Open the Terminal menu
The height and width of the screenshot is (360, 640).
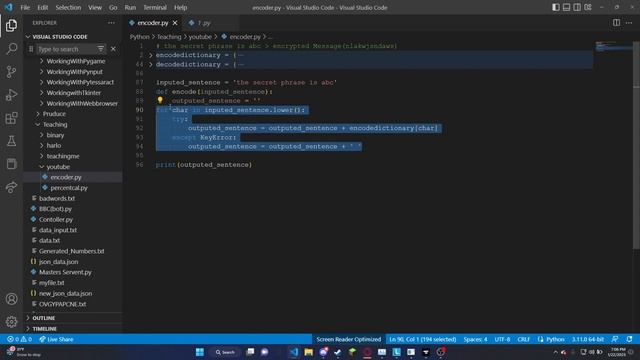[x=155, y=7]
